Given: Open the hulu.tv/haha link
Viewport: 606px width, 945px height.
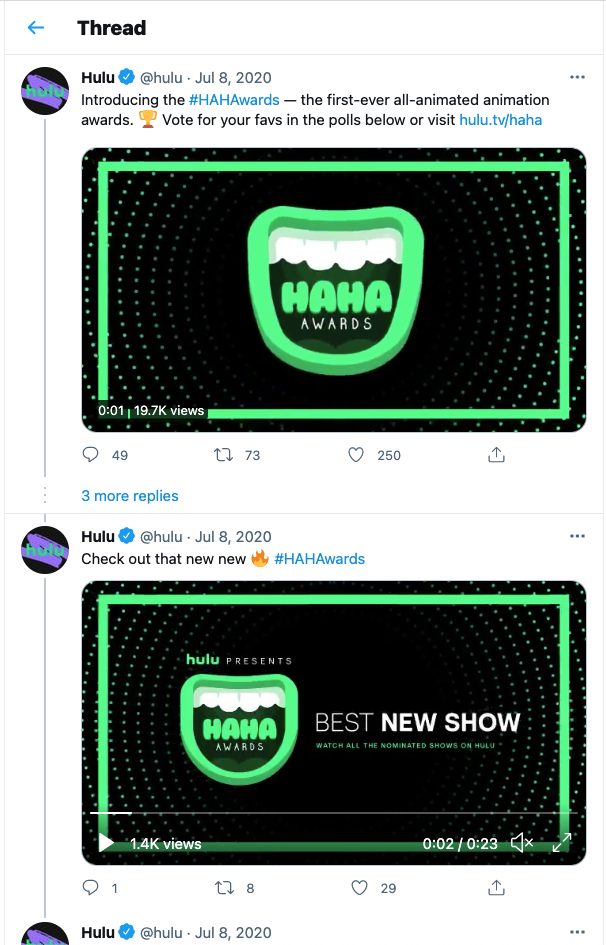Looking at the screenshot, I should pos(500,120).
